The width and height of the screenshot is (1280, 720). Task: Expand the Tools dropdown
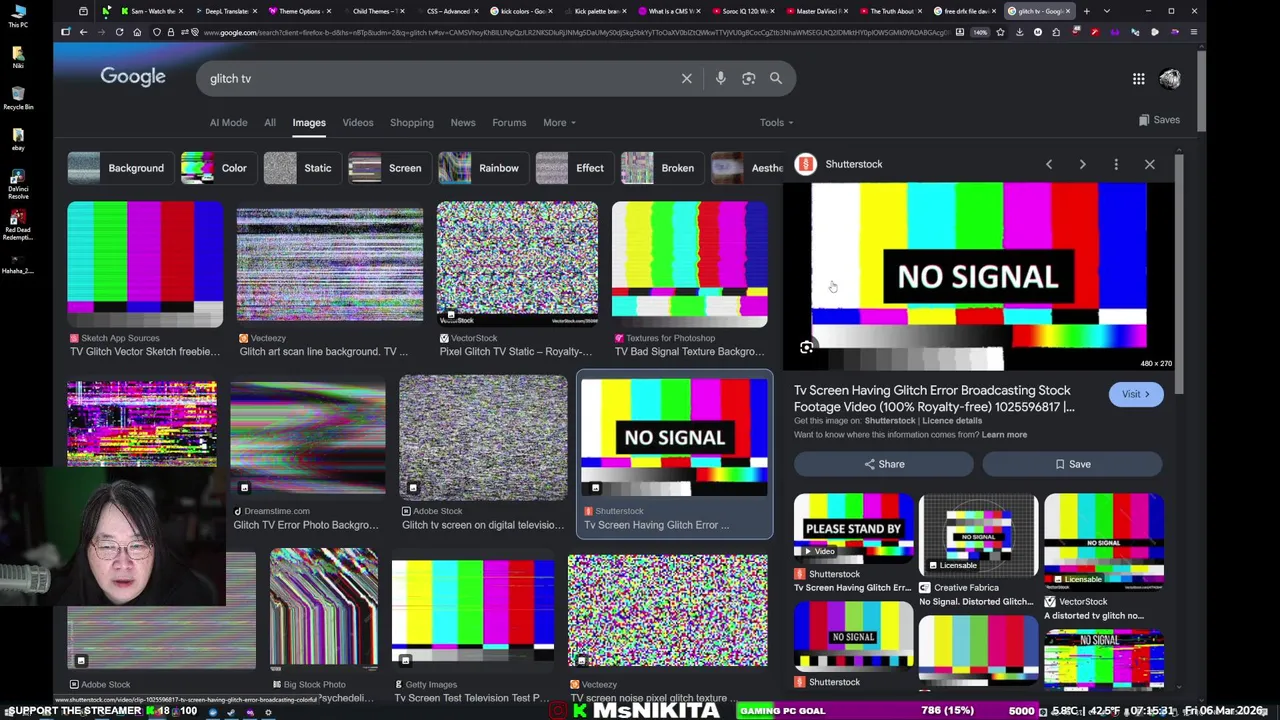click(776, 123)
